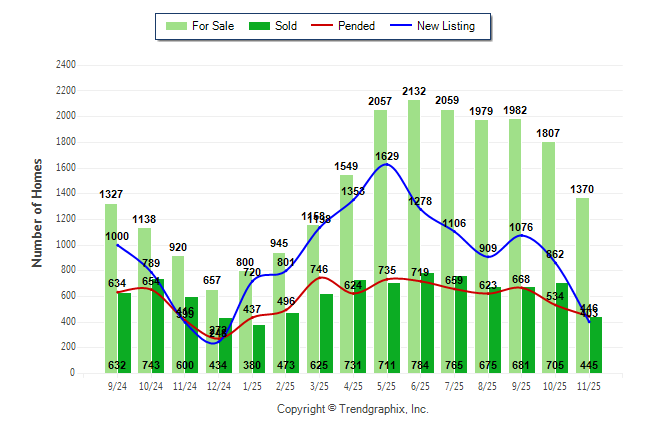Click the Pended data point labeled 746

(x=319, y=277)
